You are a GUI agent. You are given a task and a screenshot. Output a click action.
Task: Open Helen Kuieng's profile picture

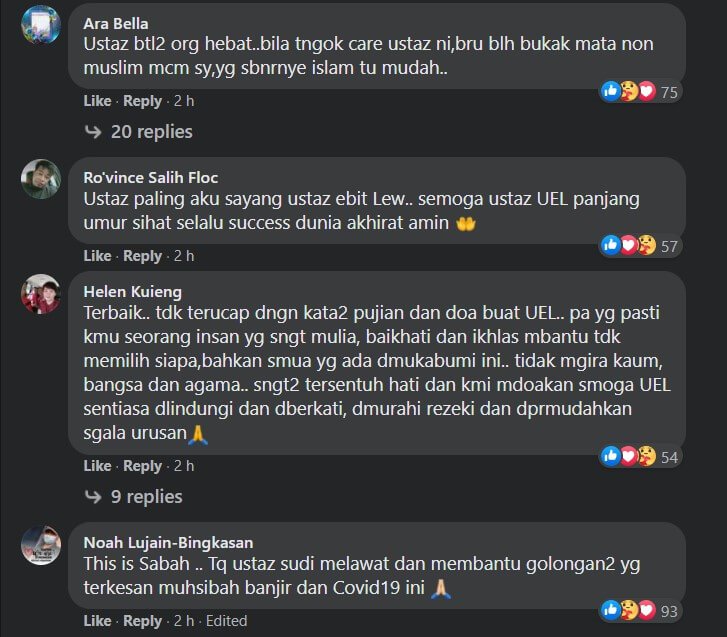[41, 294]
